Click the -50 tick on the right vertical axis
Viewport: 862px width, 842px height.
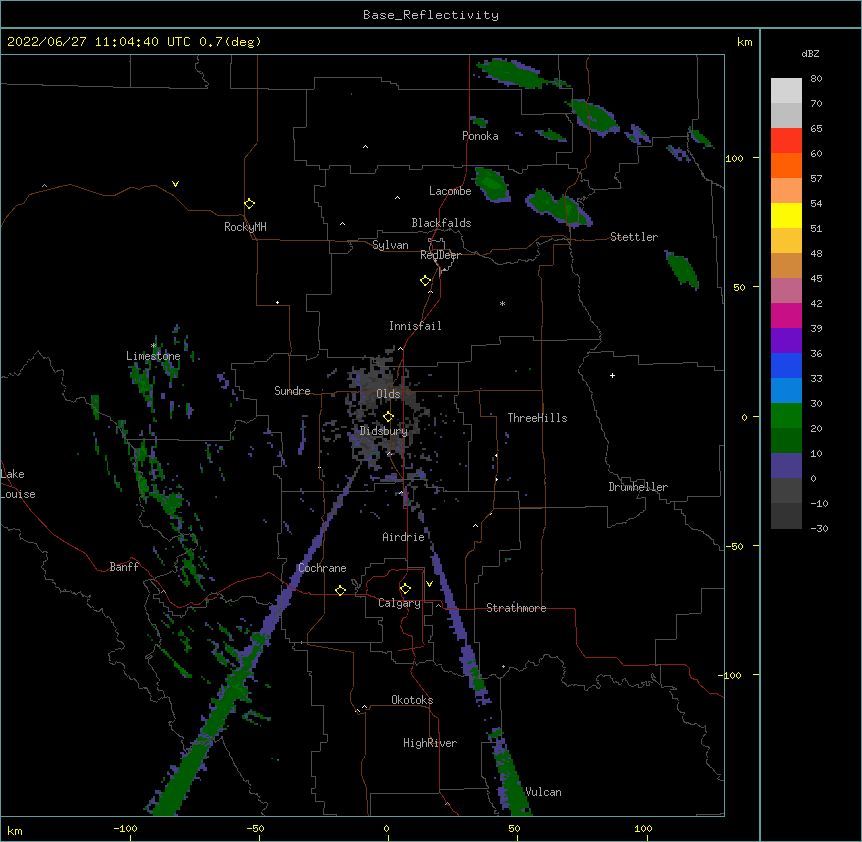734,546
